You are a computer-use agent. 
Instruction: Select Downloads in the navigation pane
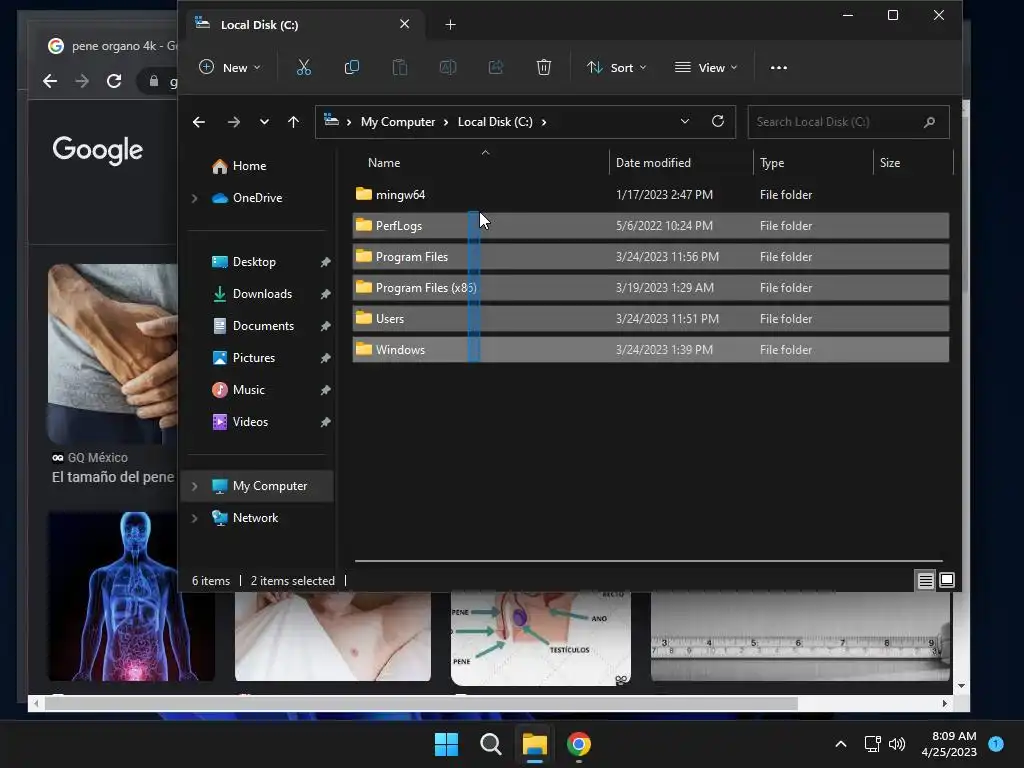(262, 294)
